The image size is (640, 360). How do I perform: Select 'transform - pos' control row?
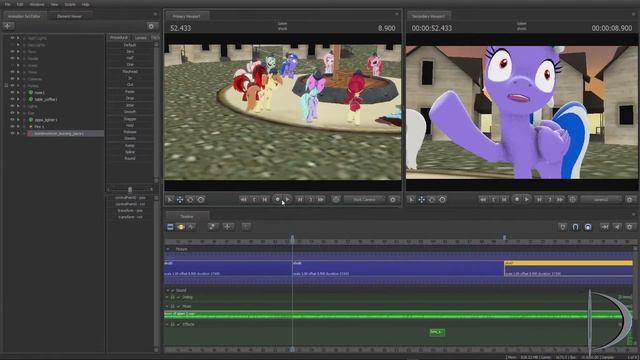[130, 211]
